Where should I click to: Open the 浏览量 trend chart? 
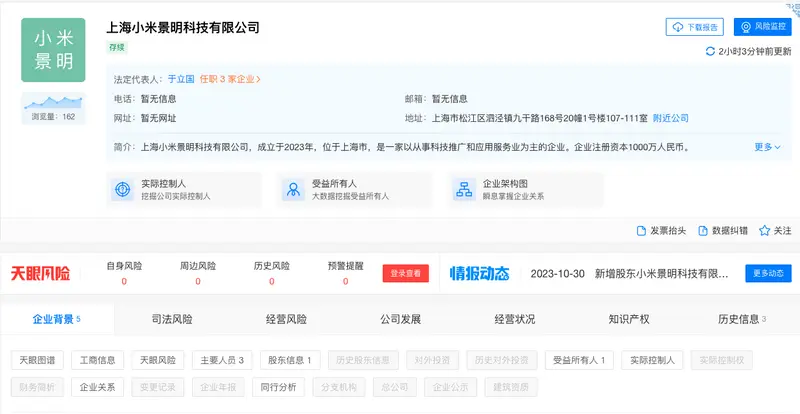[53, 108]
